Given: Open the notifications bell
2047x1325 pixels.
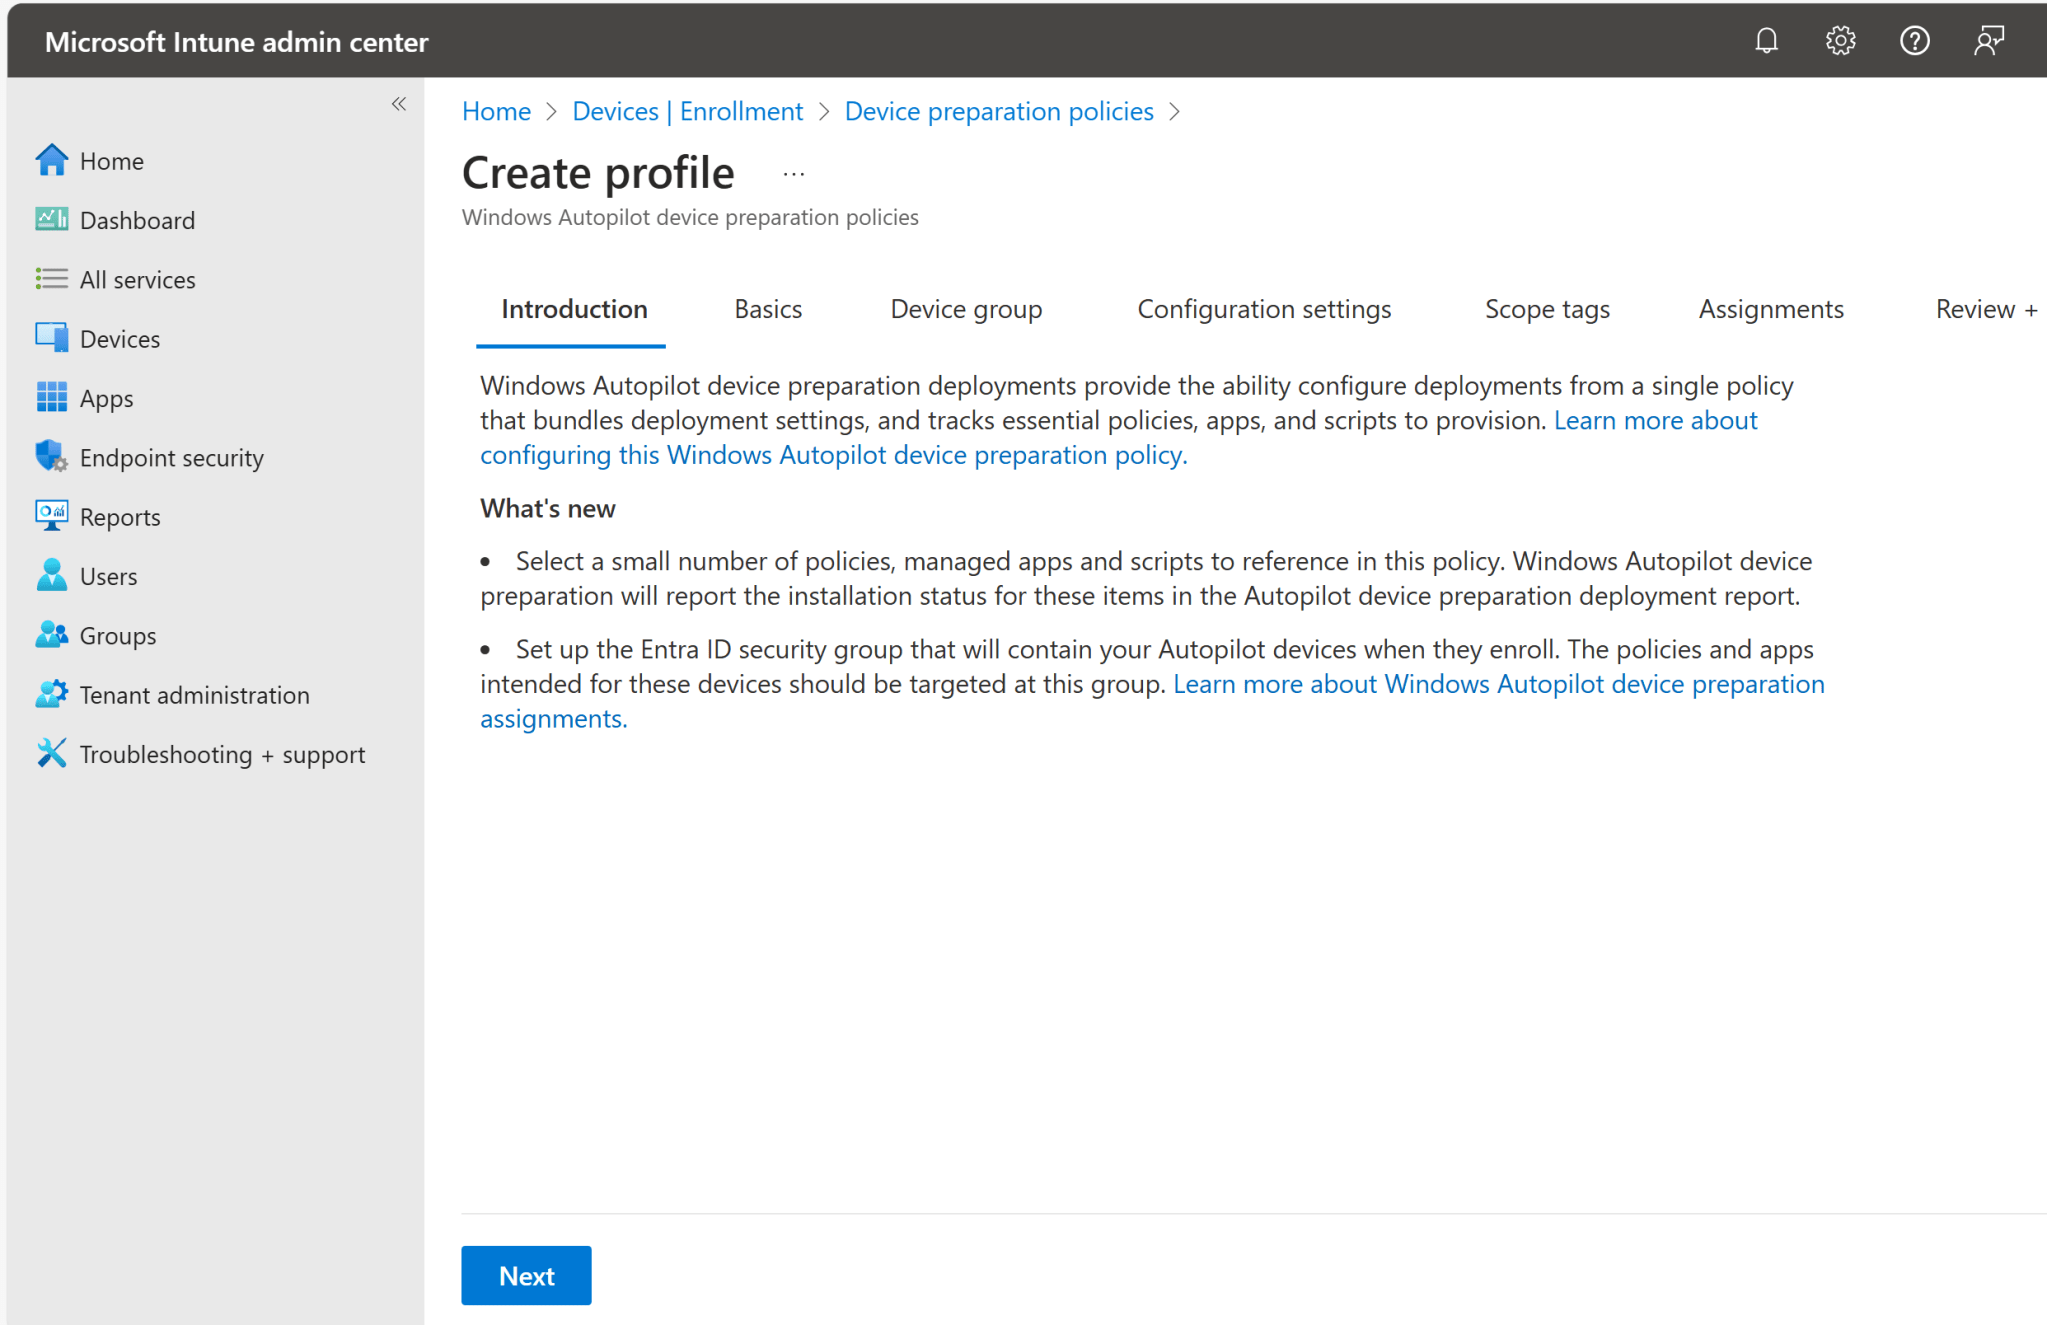Looking at the screenshot, I should 1766,40.
